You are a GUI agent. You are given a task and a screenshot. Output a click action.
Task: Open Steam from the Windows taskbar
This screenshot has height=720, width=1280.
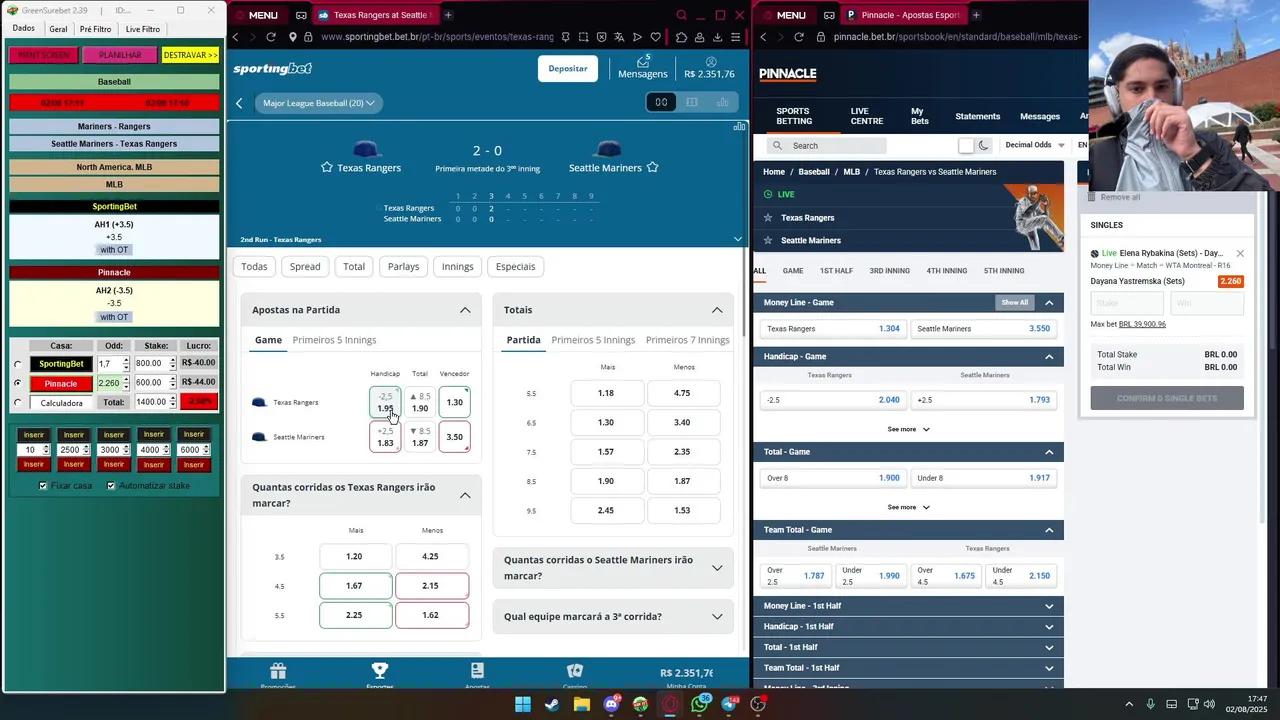point(552,704)
